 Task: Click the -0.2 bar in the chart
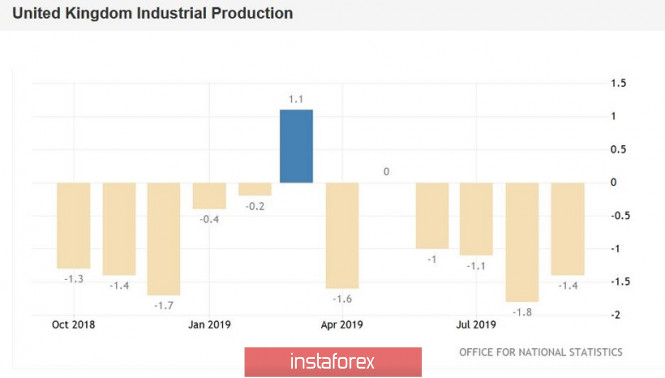coord(255,189)
